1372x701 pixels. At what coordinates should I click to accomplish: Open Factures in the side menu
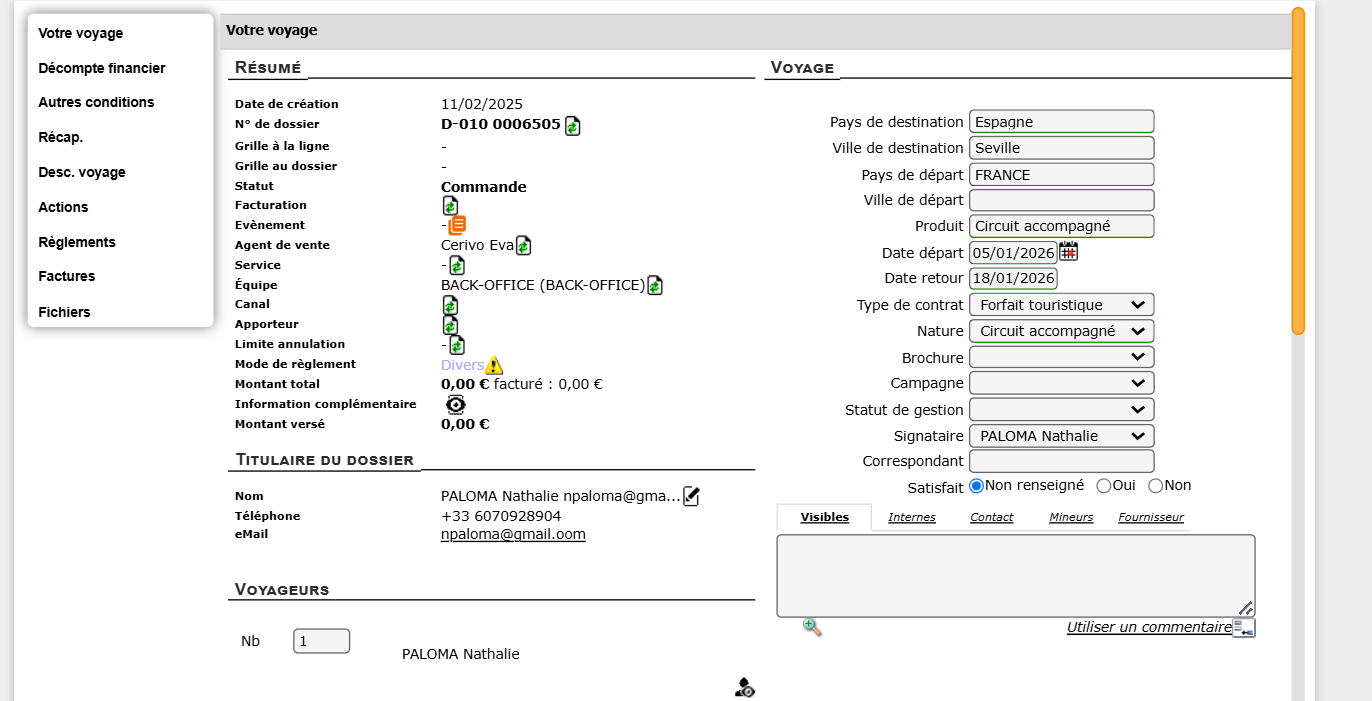coord(67,276)
